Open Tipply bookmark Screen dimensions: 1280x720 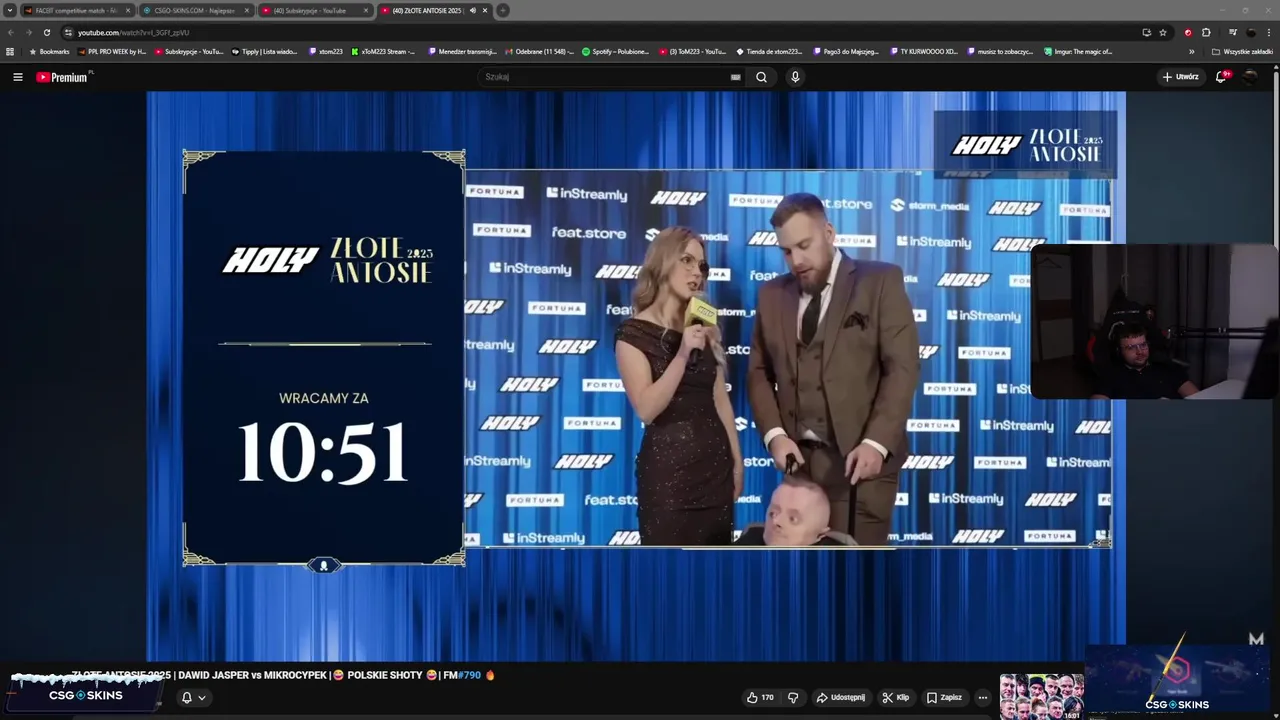tap(264, 51)
